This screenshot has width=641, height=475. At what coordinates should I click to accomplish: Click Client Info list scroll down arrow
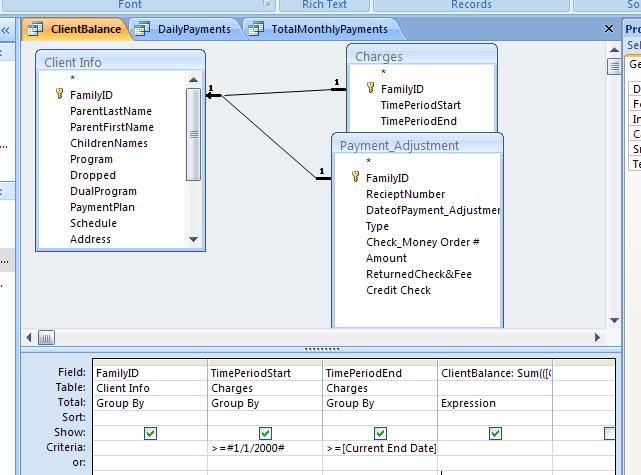click(x=193, y=239)
